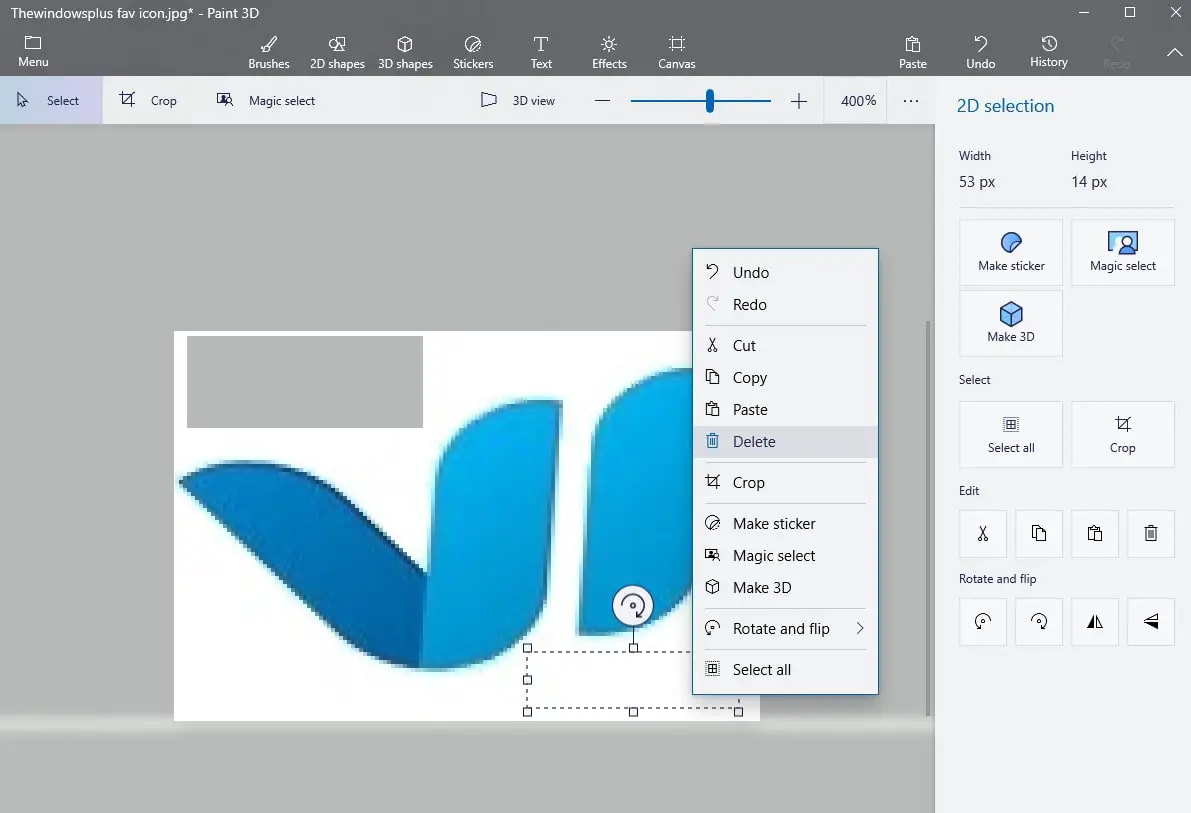Open the History panel
The image size is (1191, 813).
point(1049,52)
